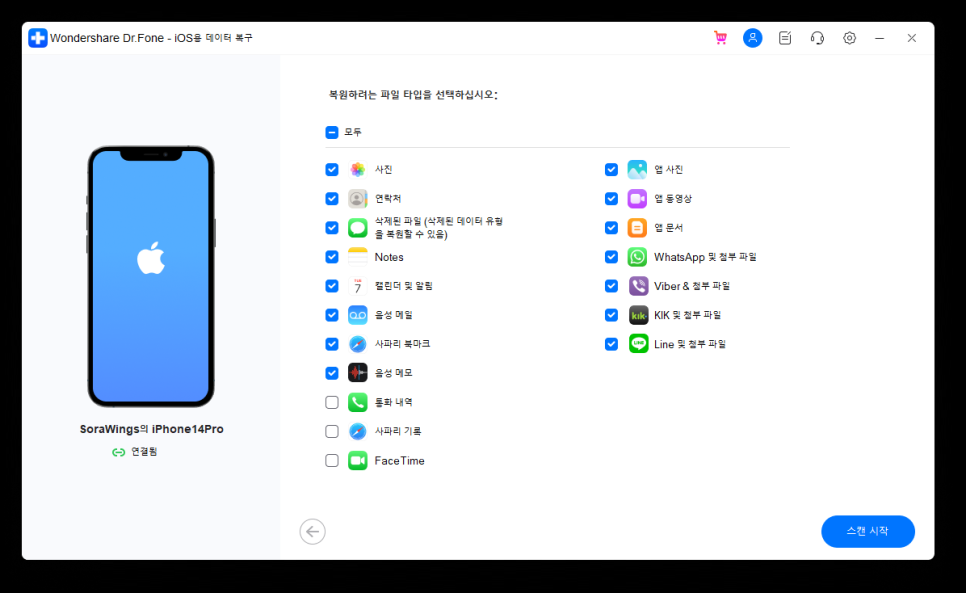Uncheck the App Documents checkbox
The height and width of the screenshot is (593, 966).
tap(611, 228)
